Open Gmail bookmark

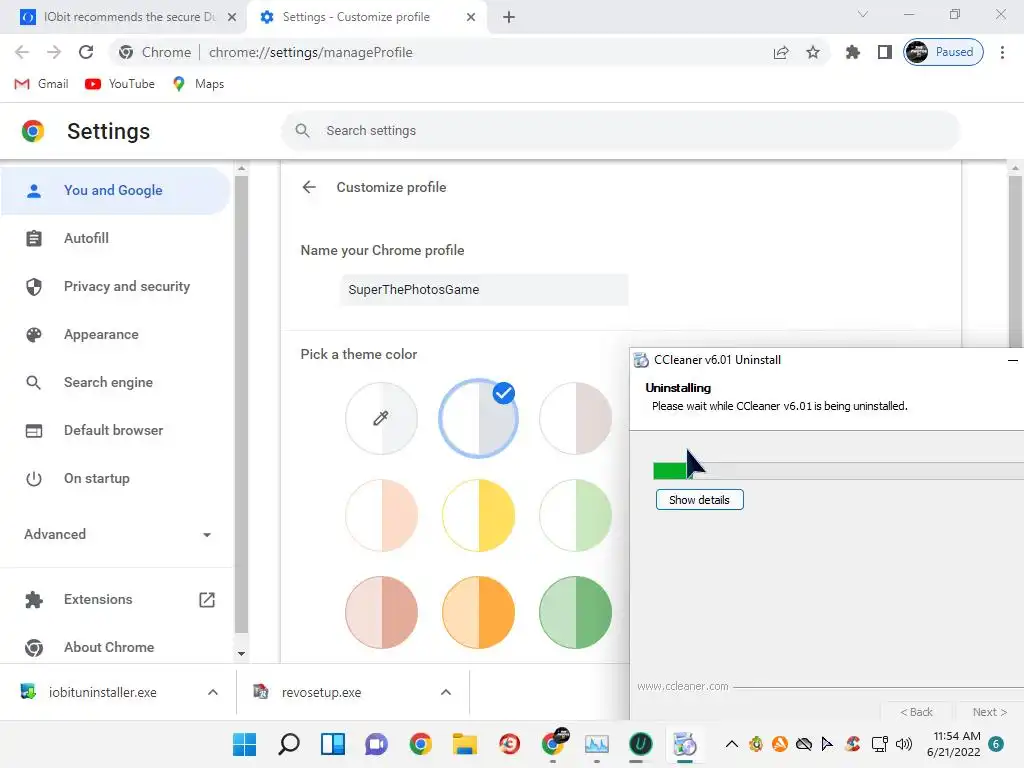click(x=41, y=84)
